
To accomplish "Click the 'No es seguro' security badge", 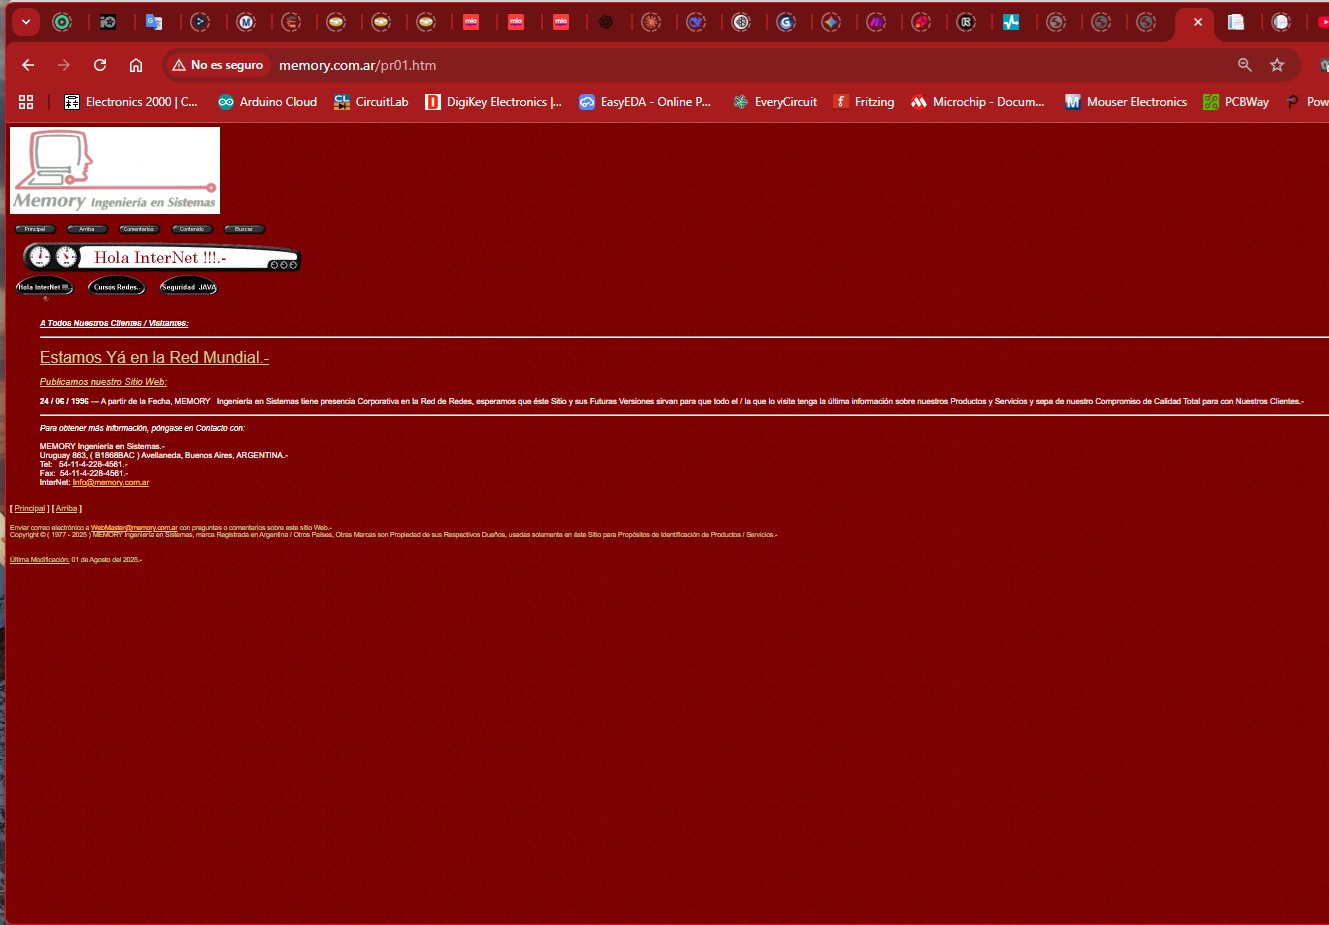I will click(x=217, y=64).
